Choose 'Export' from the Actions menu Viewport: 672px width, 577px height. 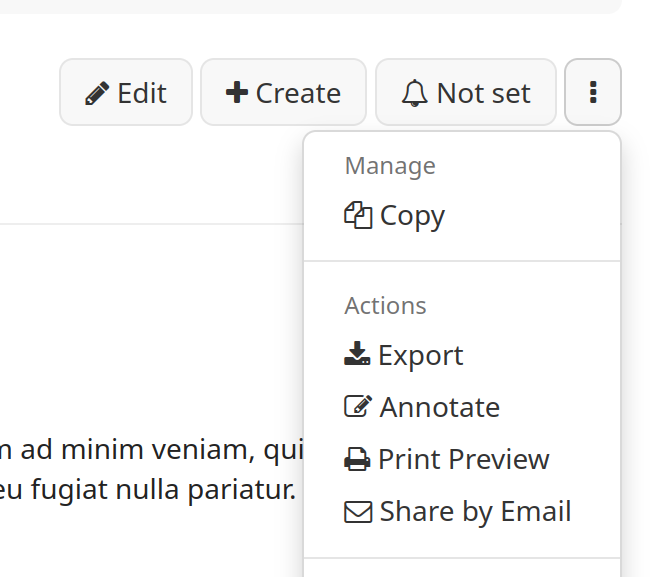point(420,355)
